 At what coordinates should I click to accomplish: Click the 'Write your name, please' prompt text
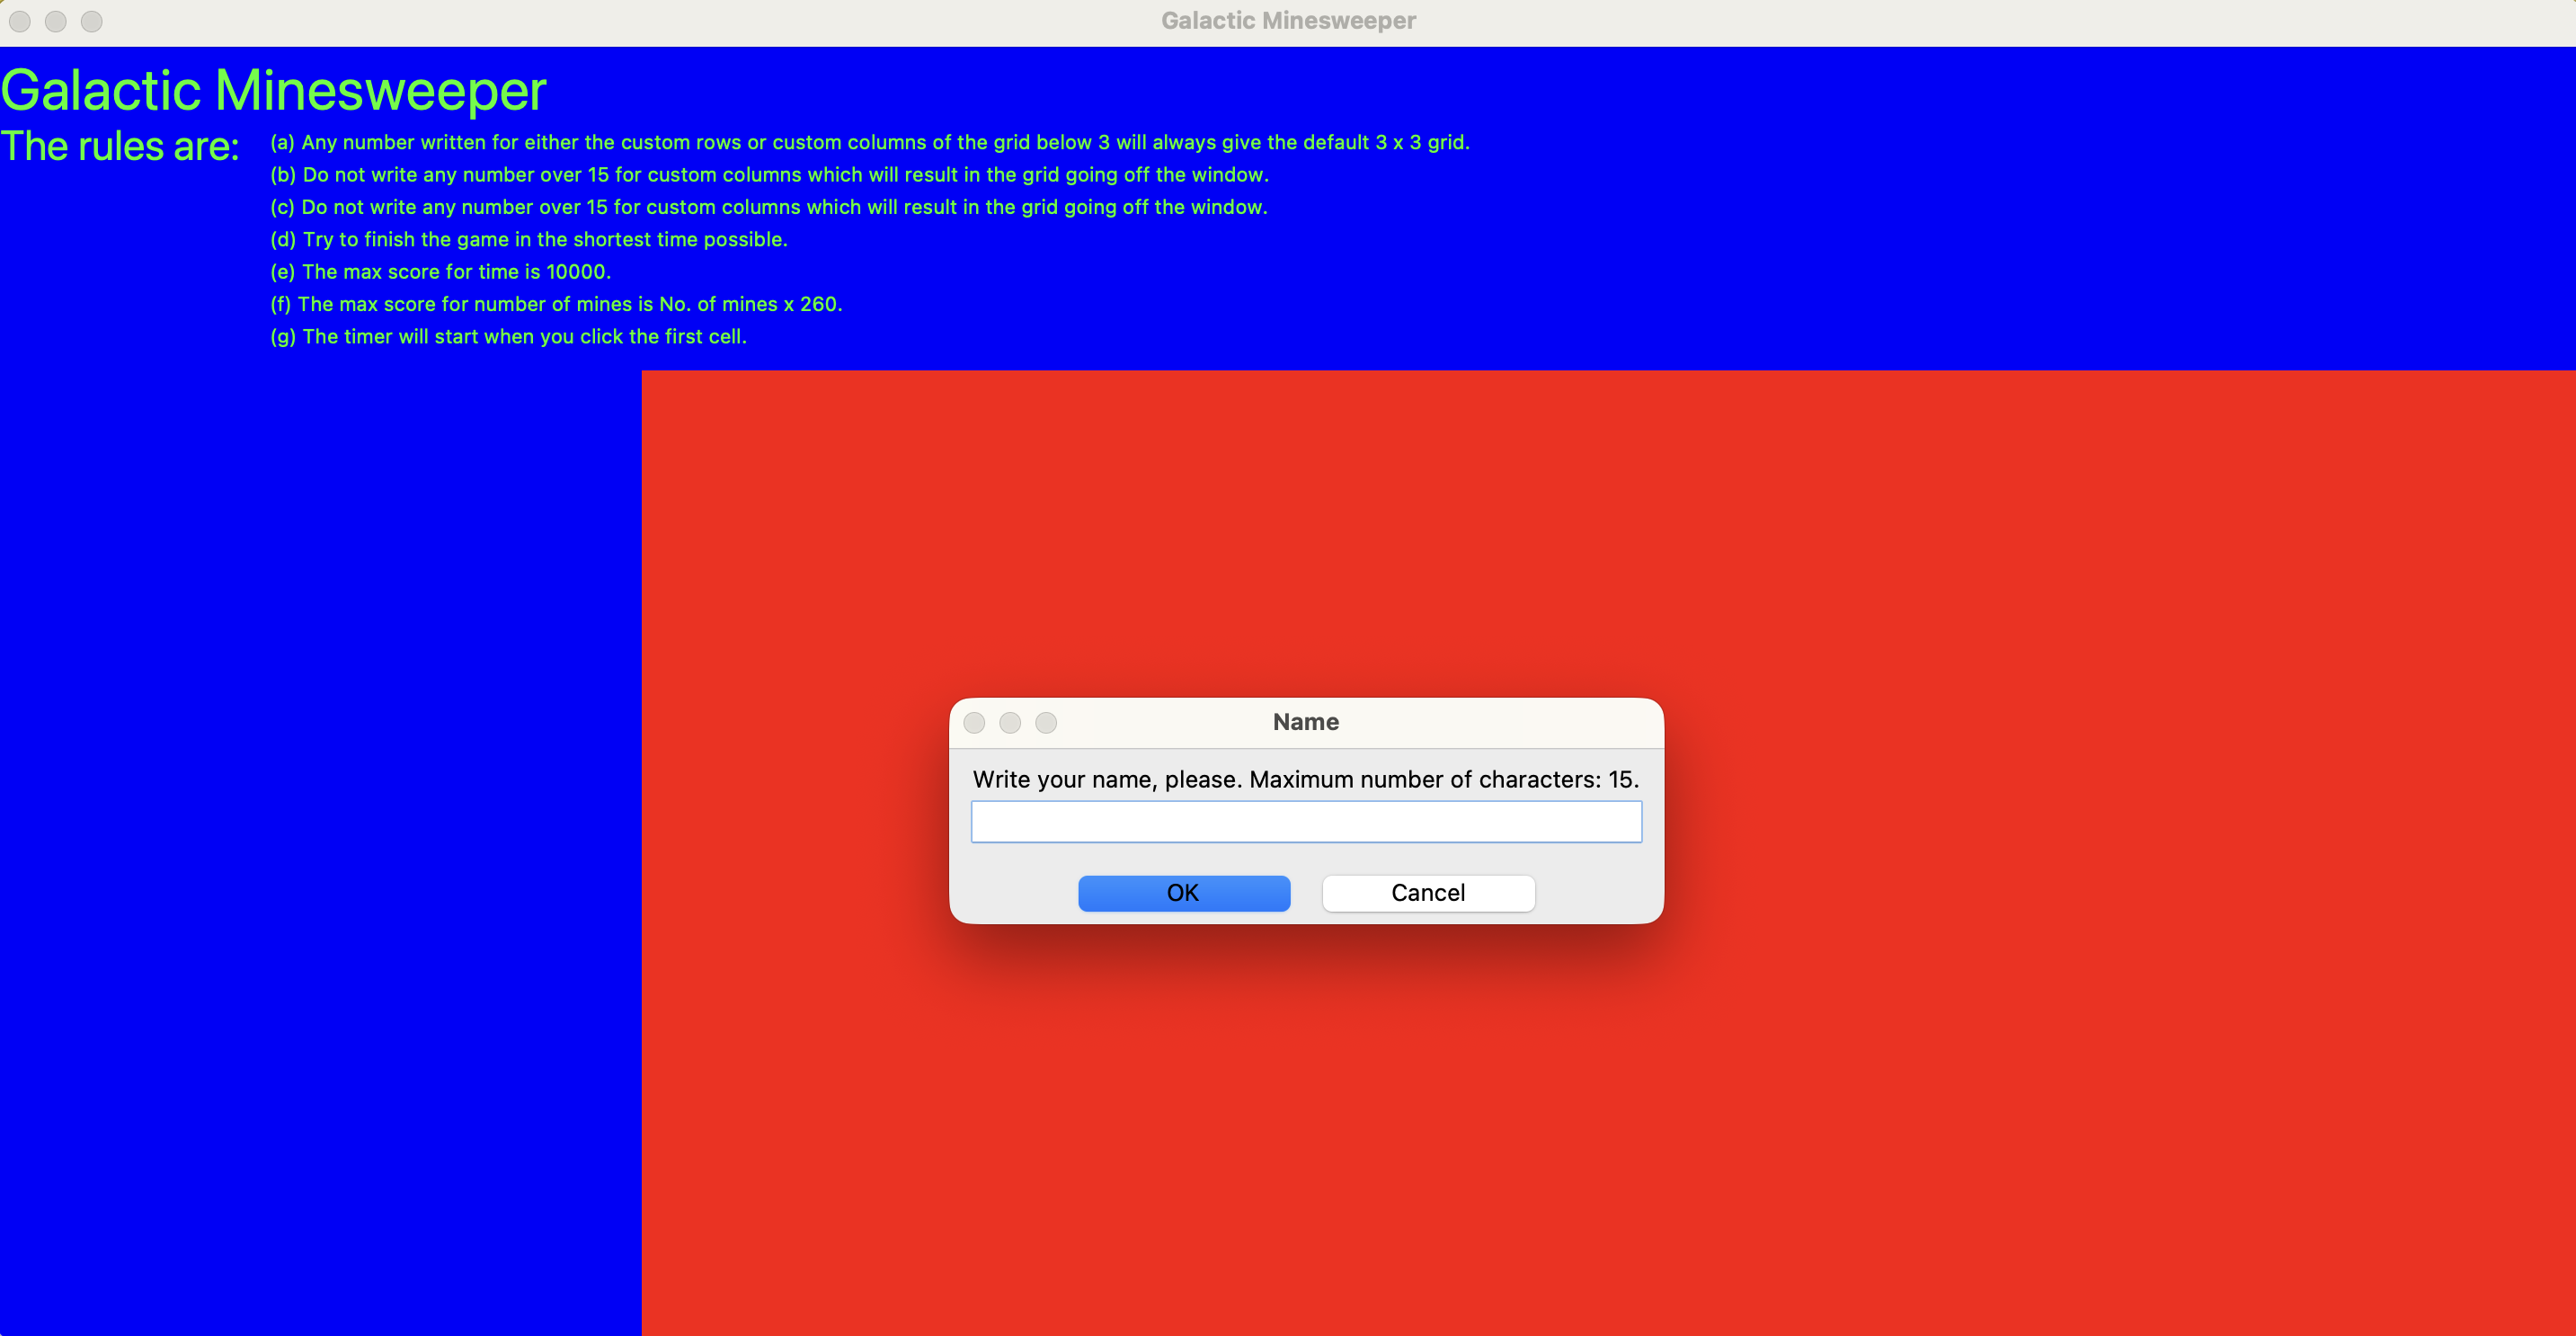(1305, 779)
